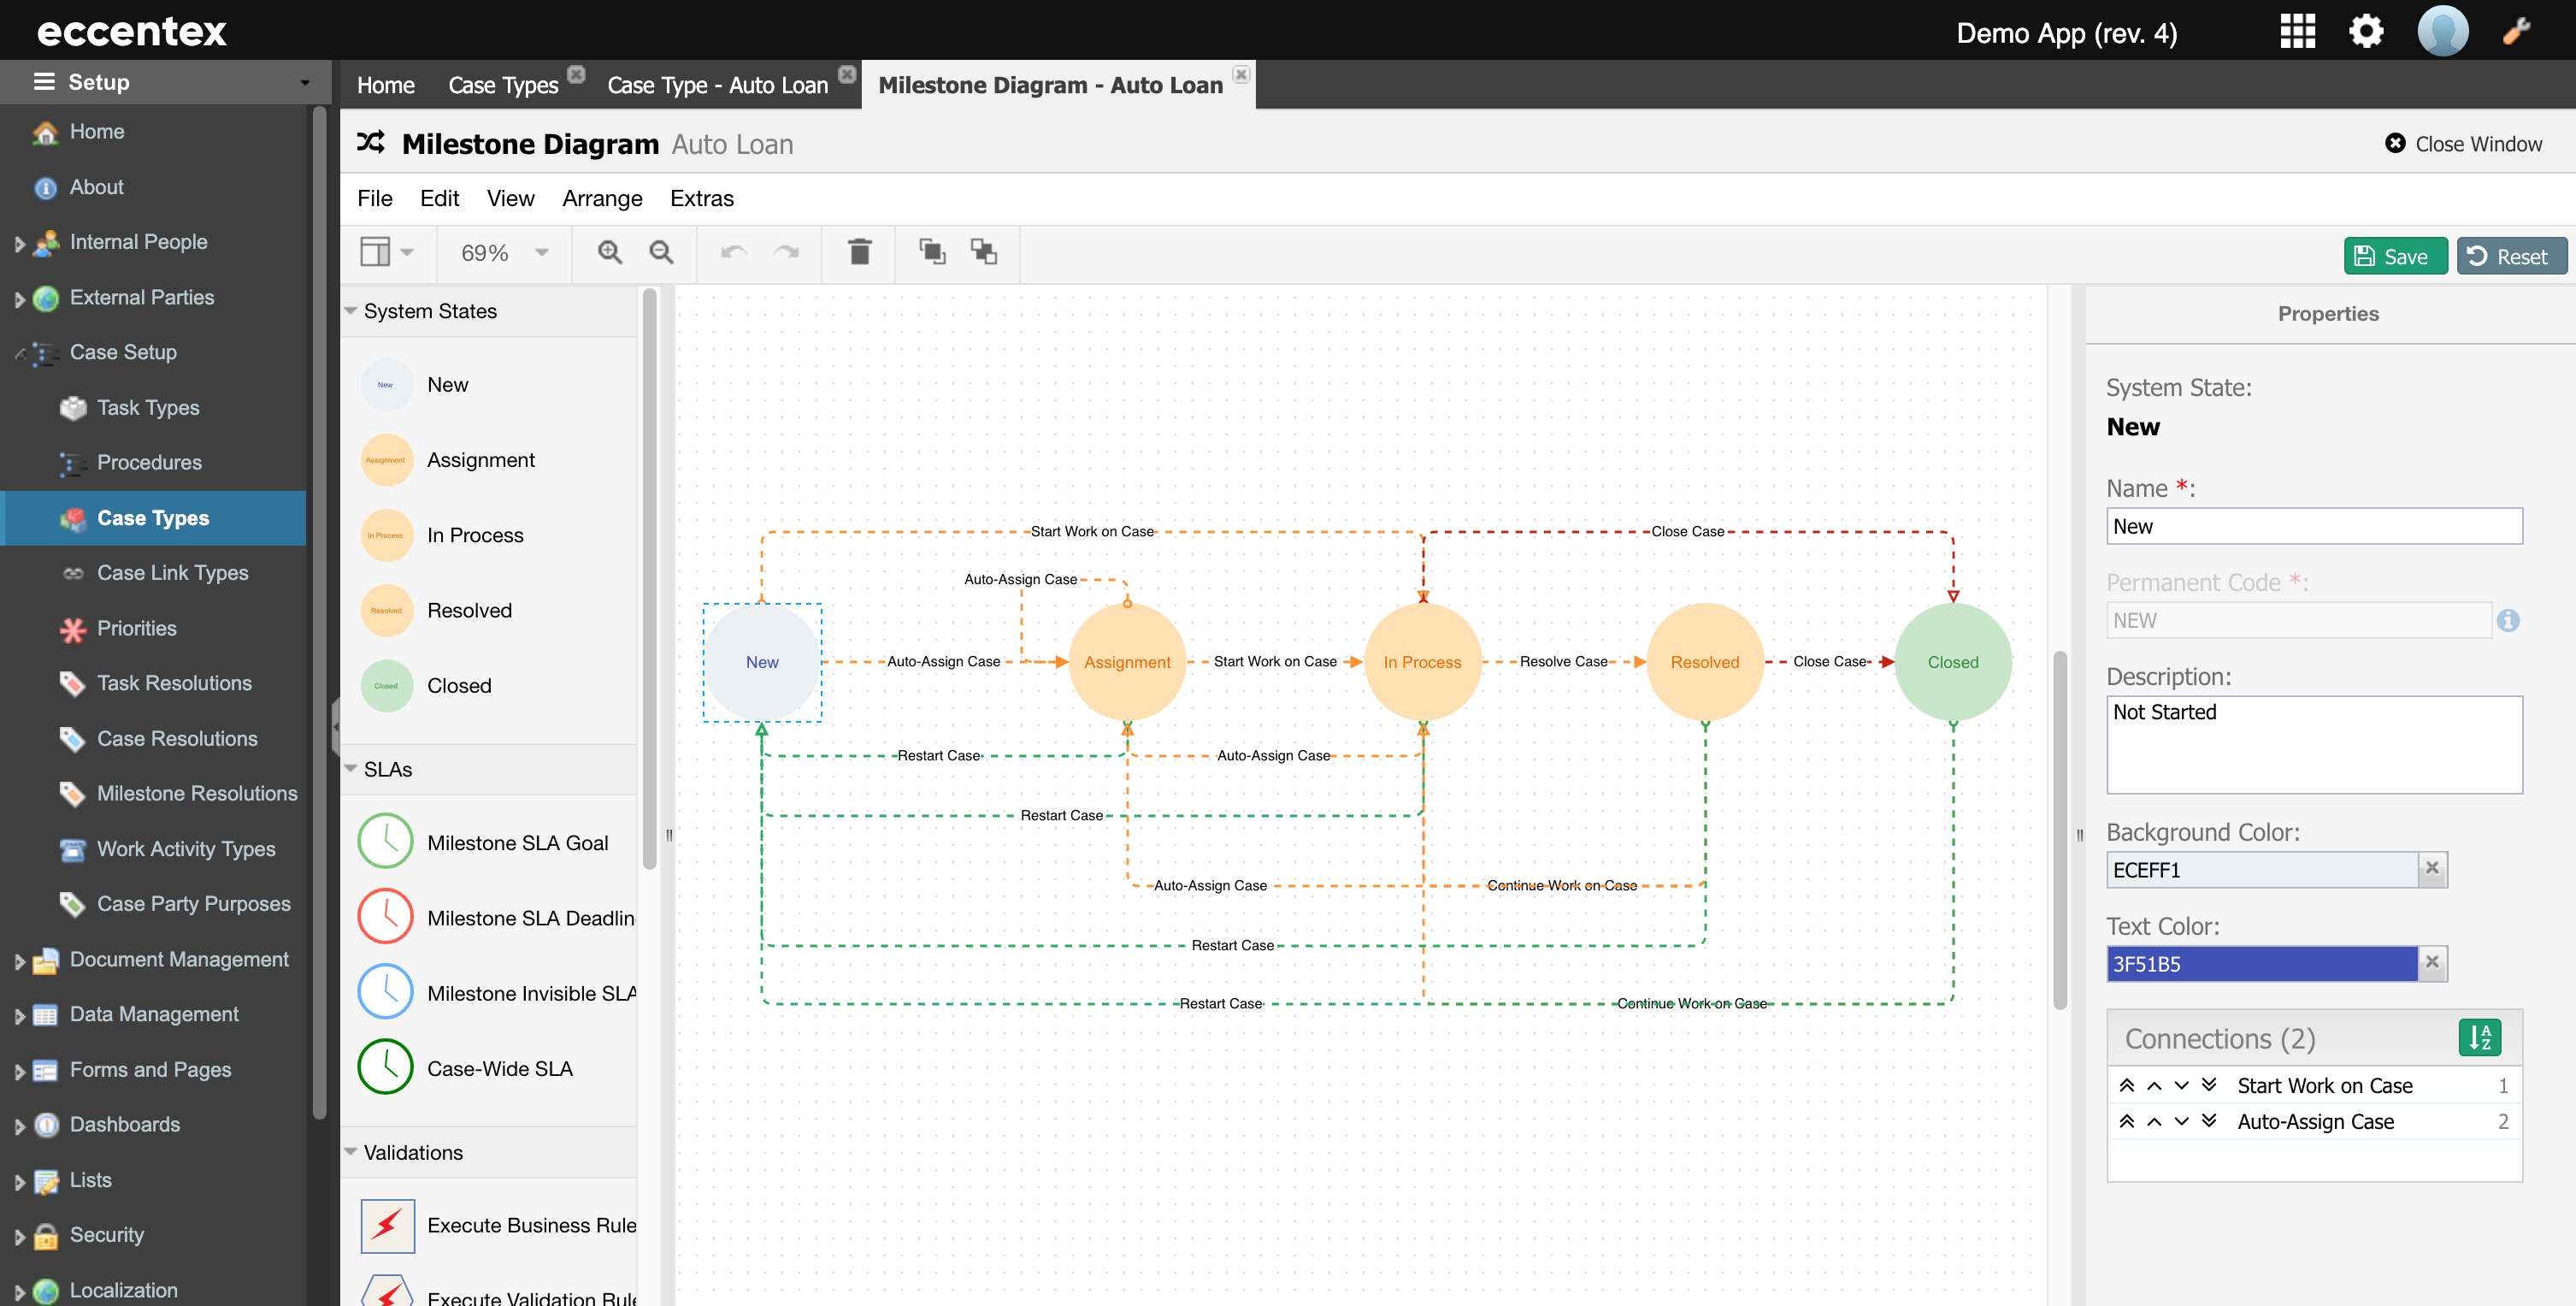Open the Background Color ECEFF1 picker
Viewport: 2576px width, 1306px height.
click(x=2262, y=869)
